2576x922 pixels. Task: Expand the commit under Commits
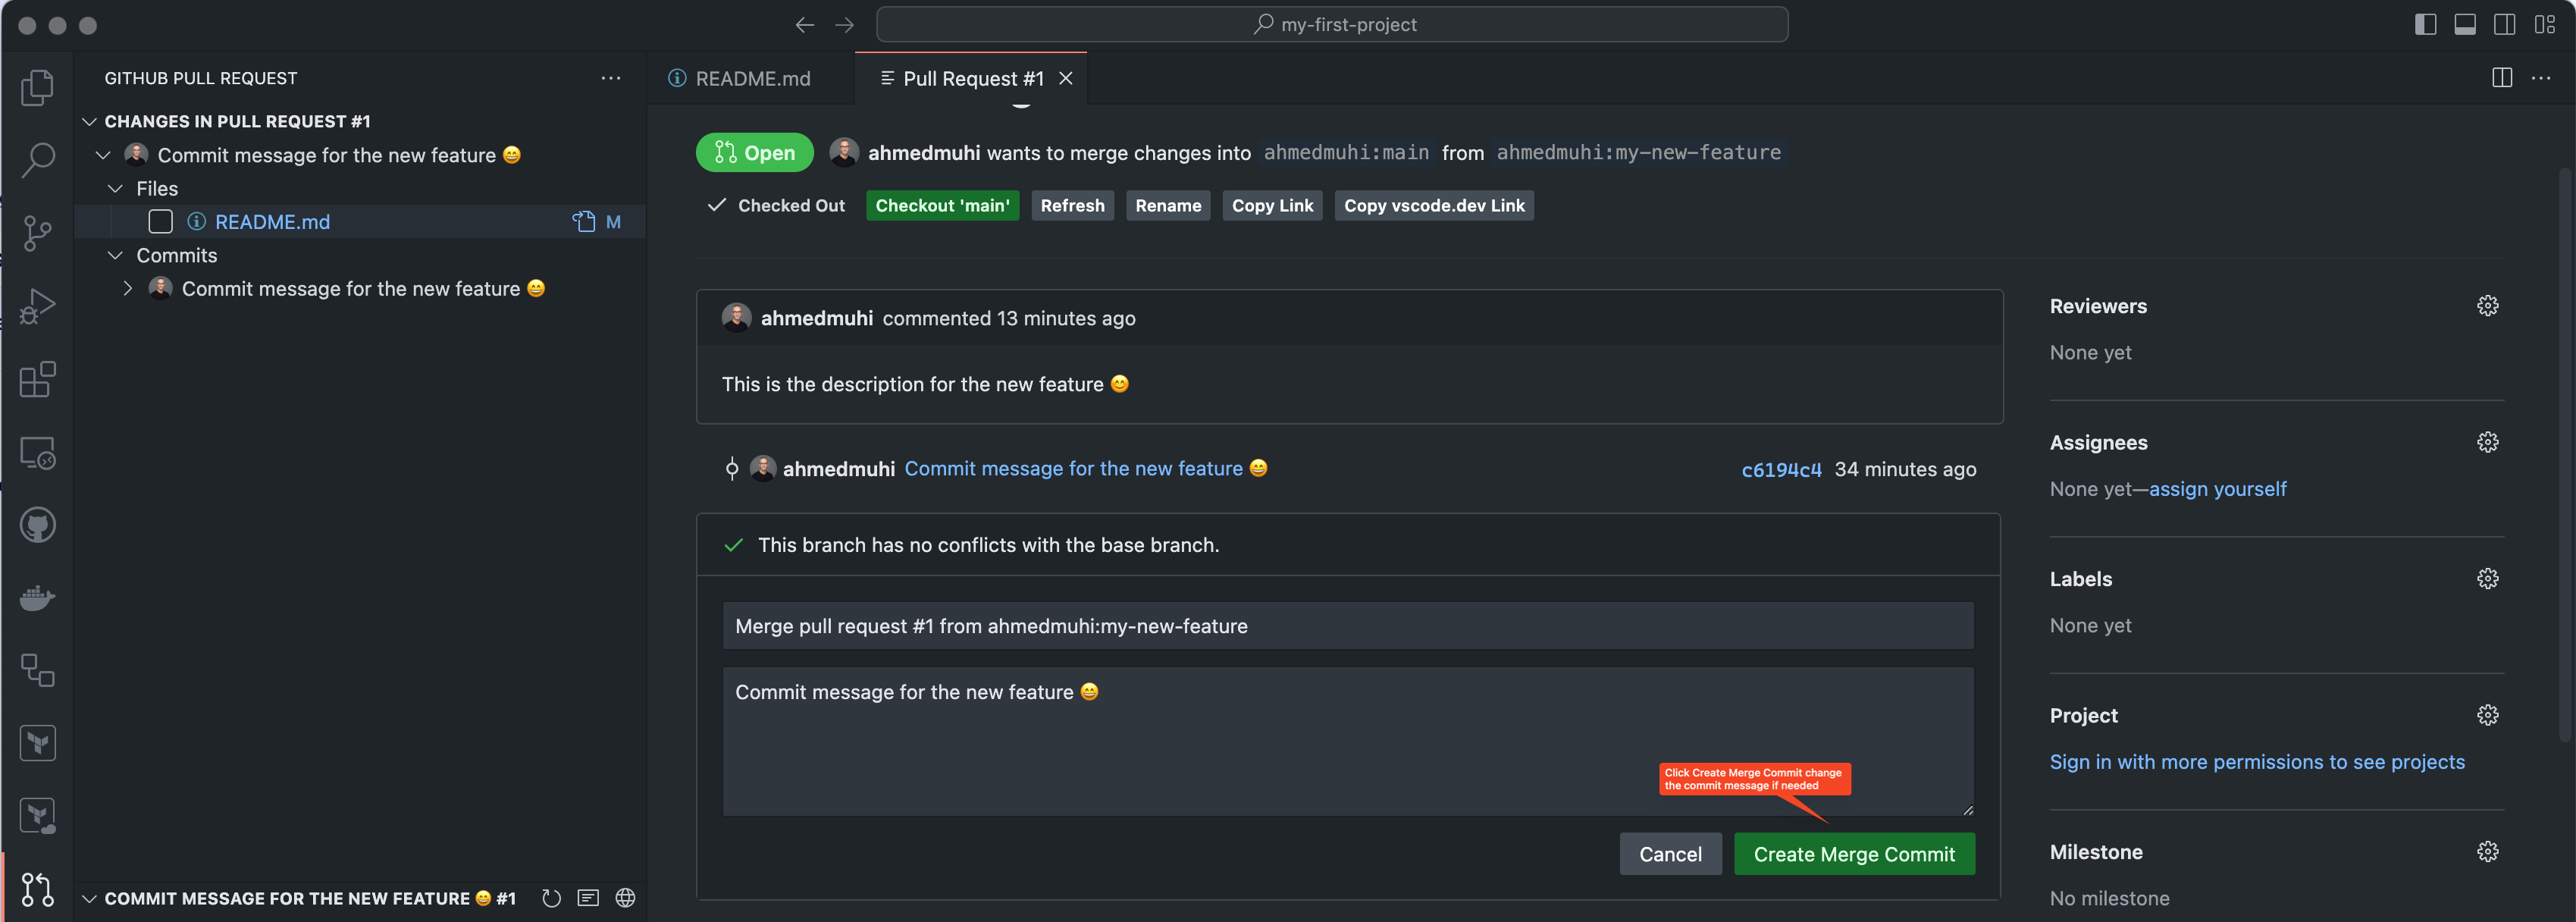(127, 288)
